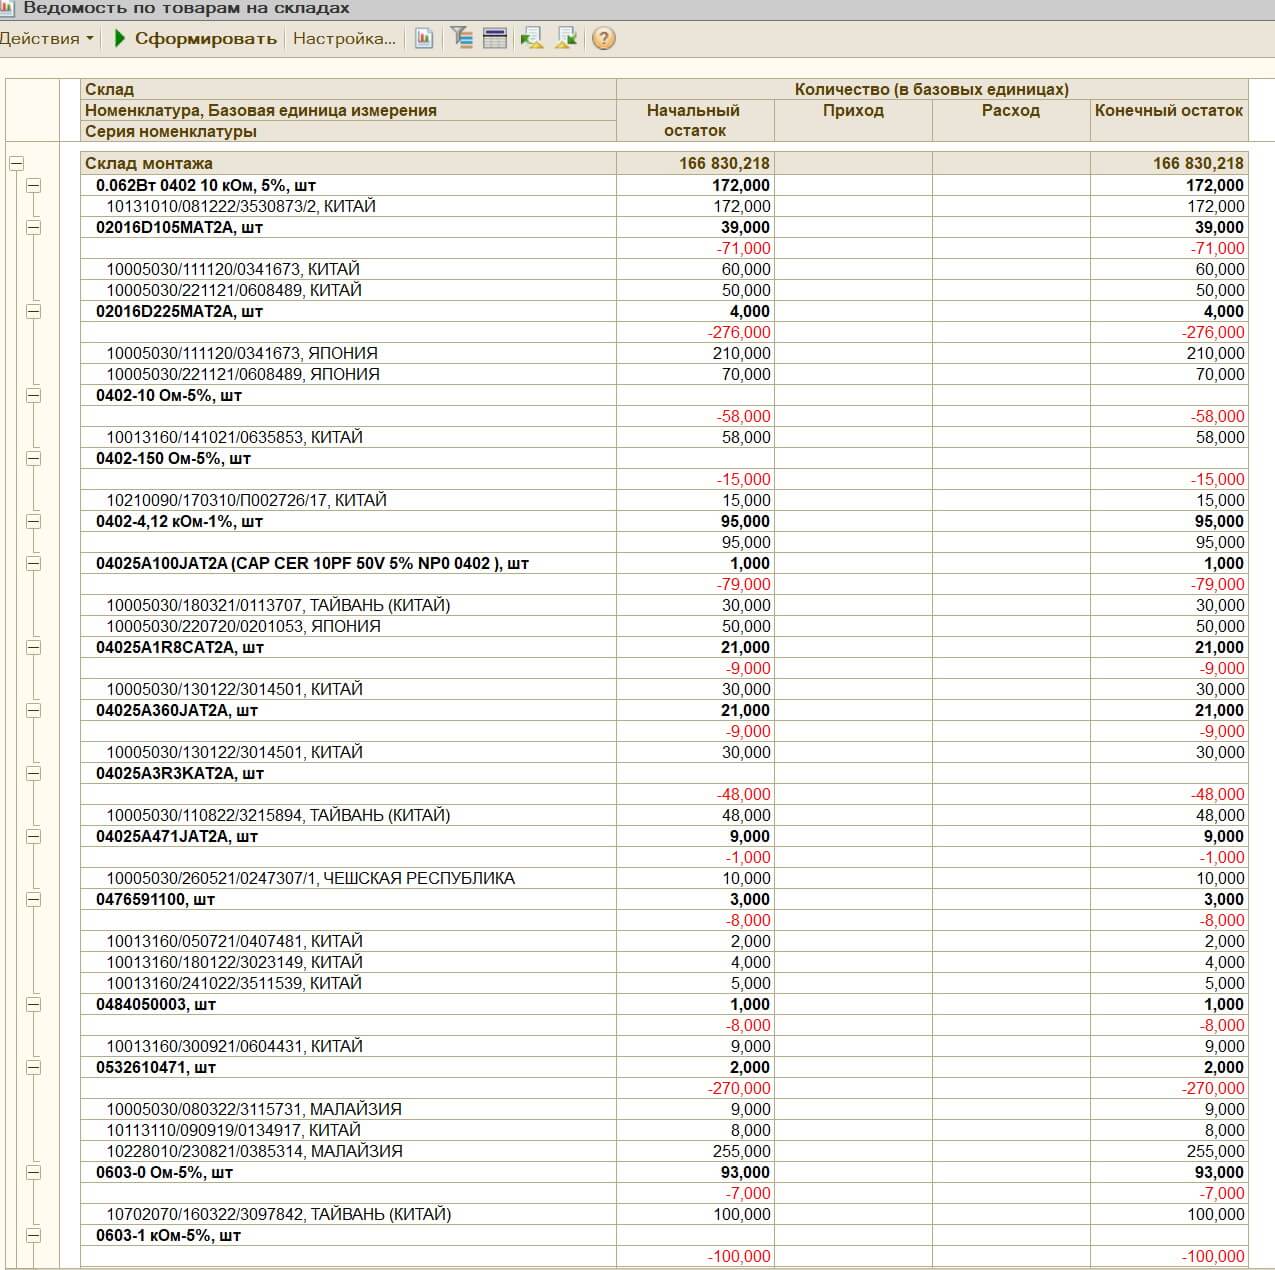Image resolution: width=1275 pixels, height=1270 pixels.
Task: Click the chart report icon in the toolbar
Action: 424,39
